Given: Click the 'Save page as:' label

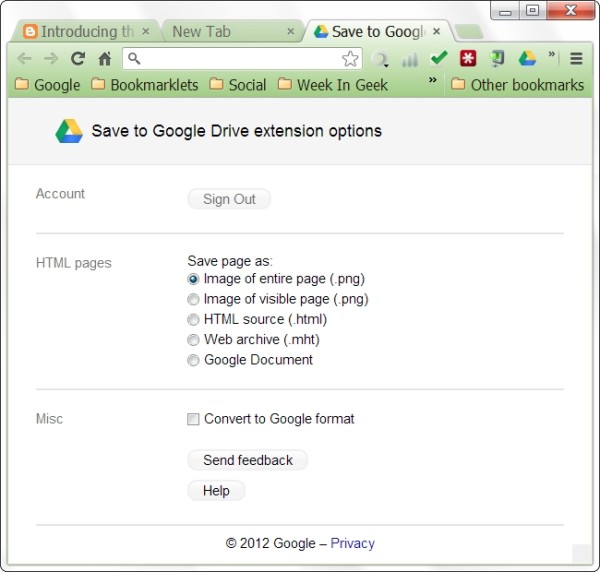Looking at the screenshot, I should click(x=230, y=261).
